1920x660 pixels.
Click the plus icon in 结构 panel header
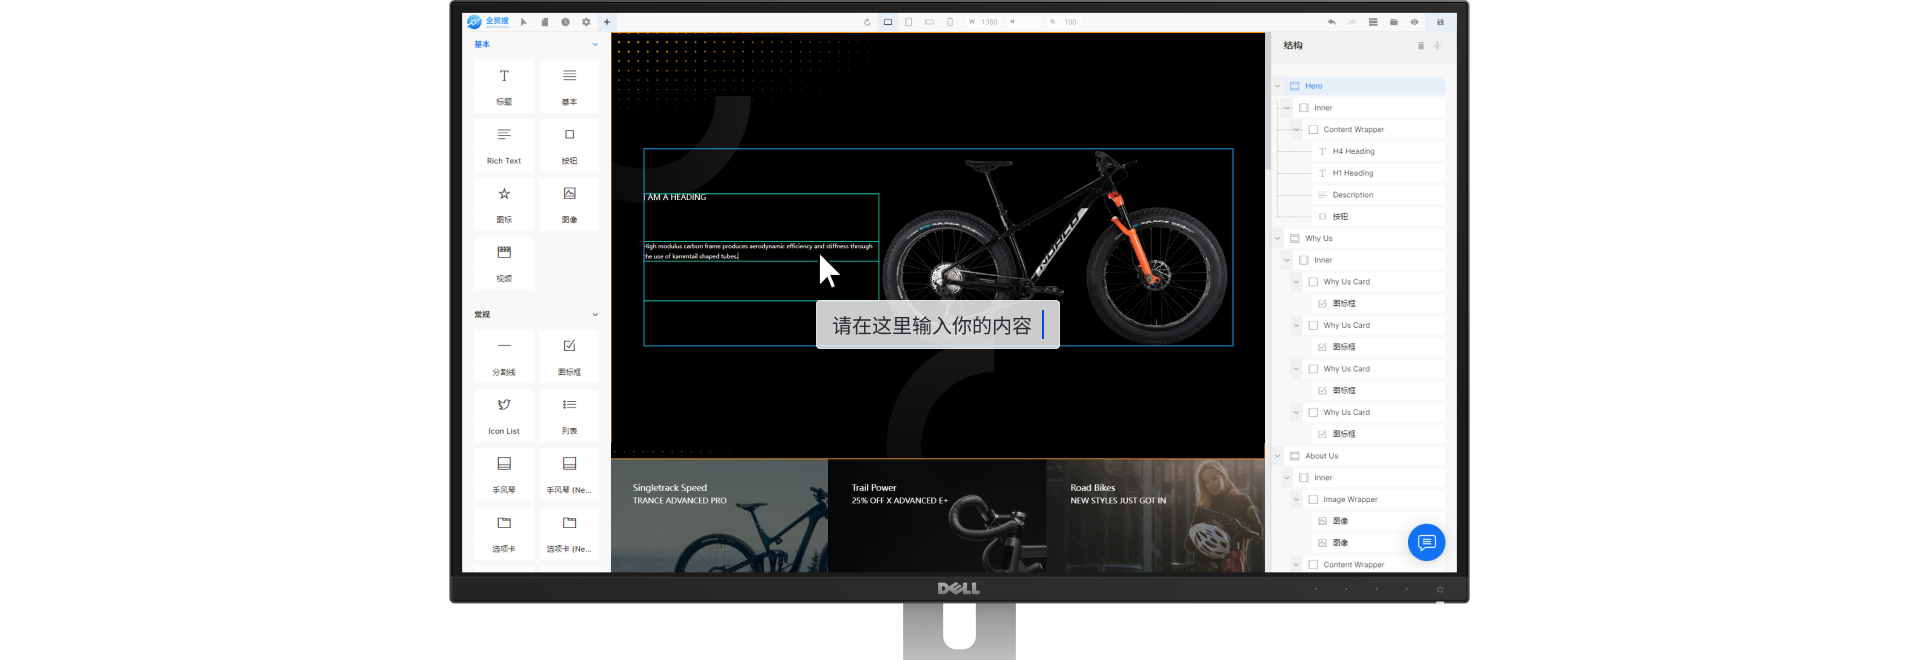pos(1437,46)
